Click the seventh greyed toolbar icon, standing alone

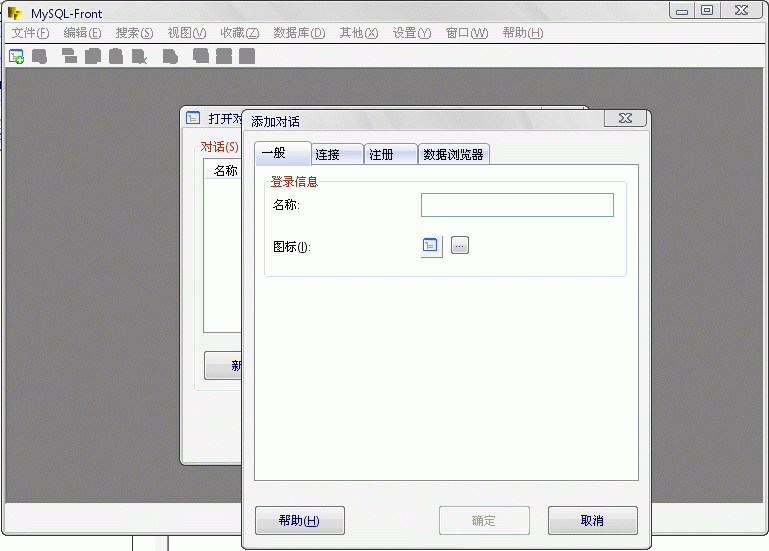tap(170, 56)
